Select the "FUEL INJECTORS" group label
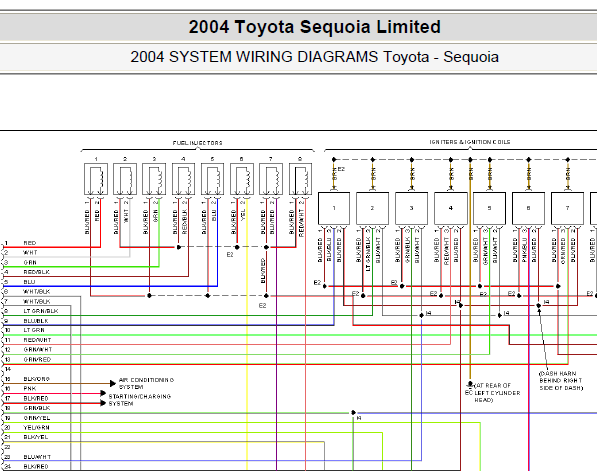 (x=198, y=143)
